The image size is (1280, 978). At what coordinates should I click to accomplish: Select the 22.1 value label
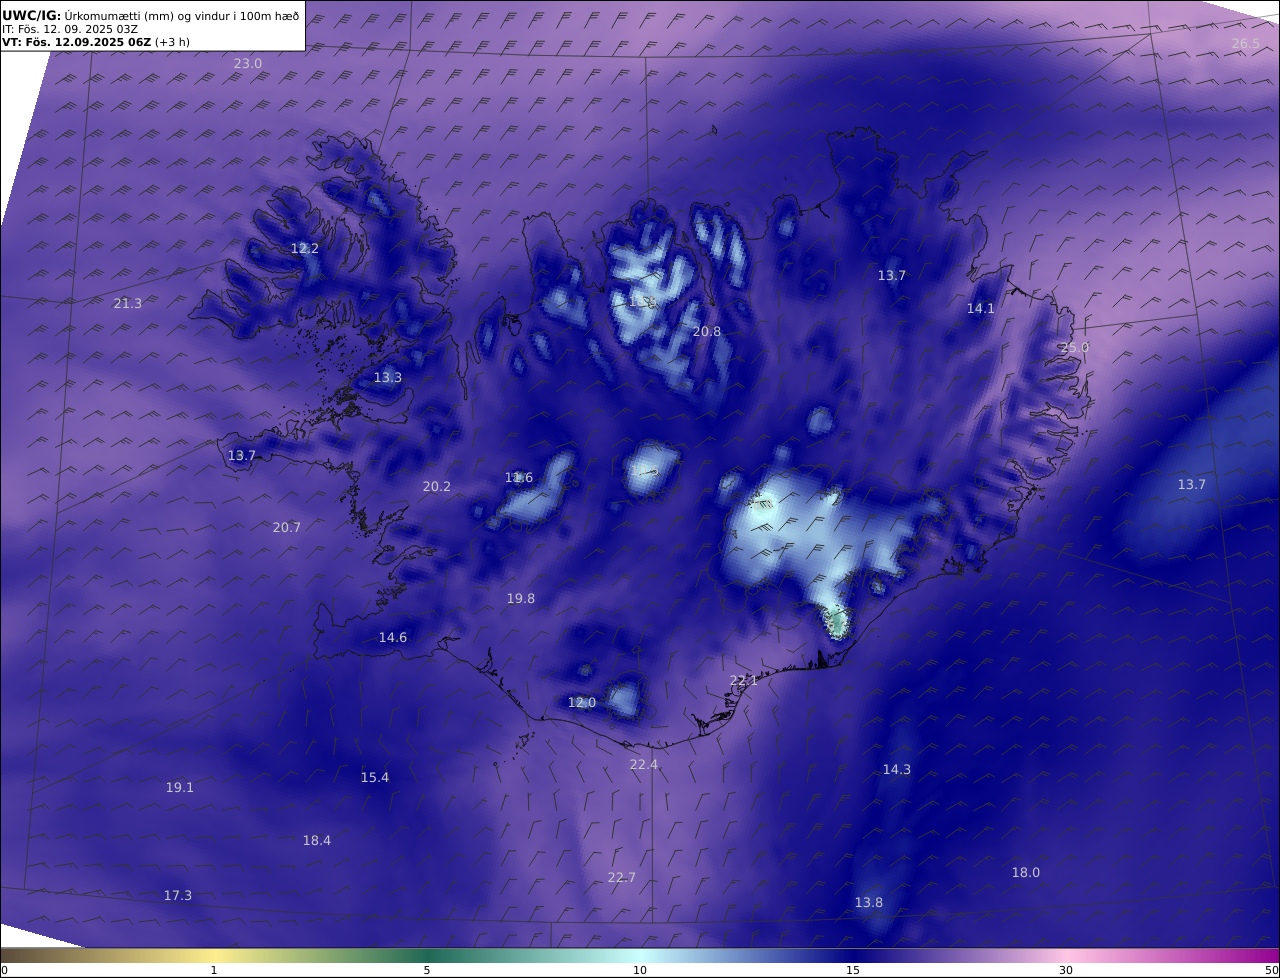coord(744,681)
